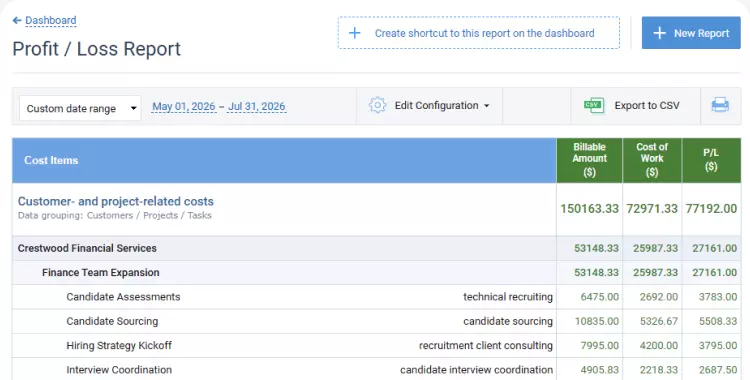Select the Hiring Strategy Kickoff task
This screenshot has width=750, height=380.
[119, 346]
